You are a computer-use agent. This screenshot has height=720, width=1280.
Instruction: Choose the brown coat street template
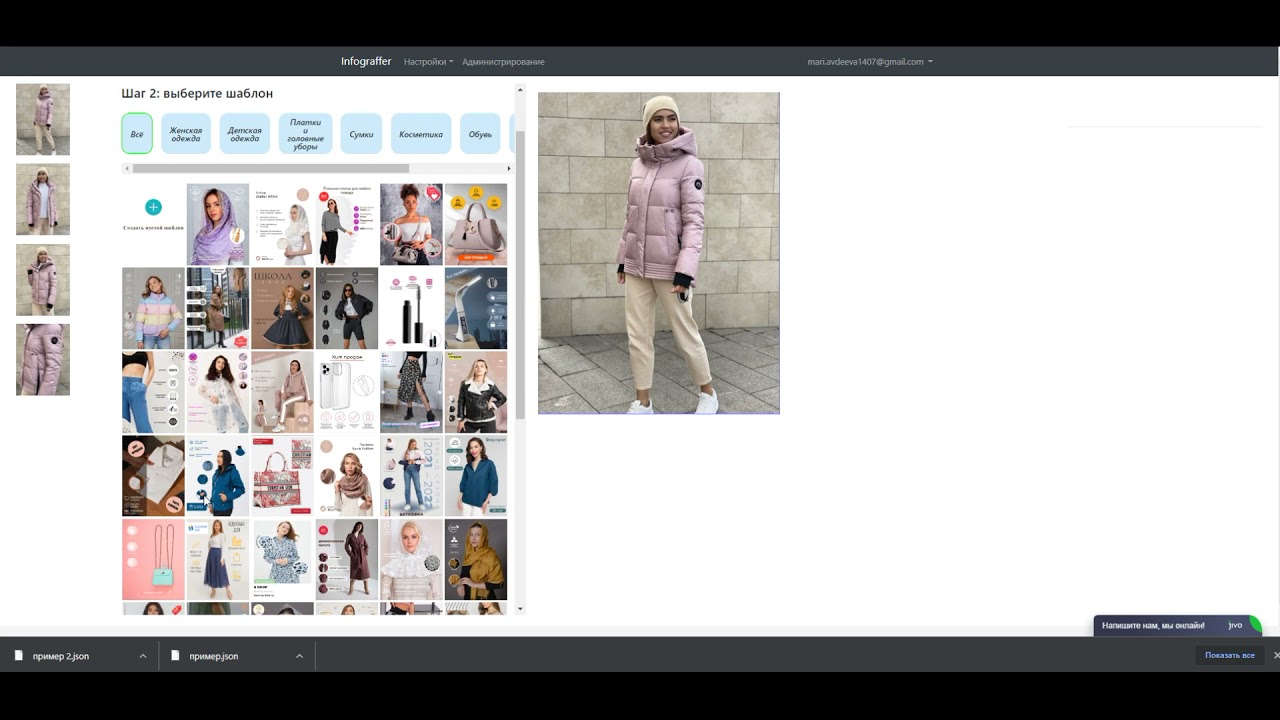(x=218, y=308)
